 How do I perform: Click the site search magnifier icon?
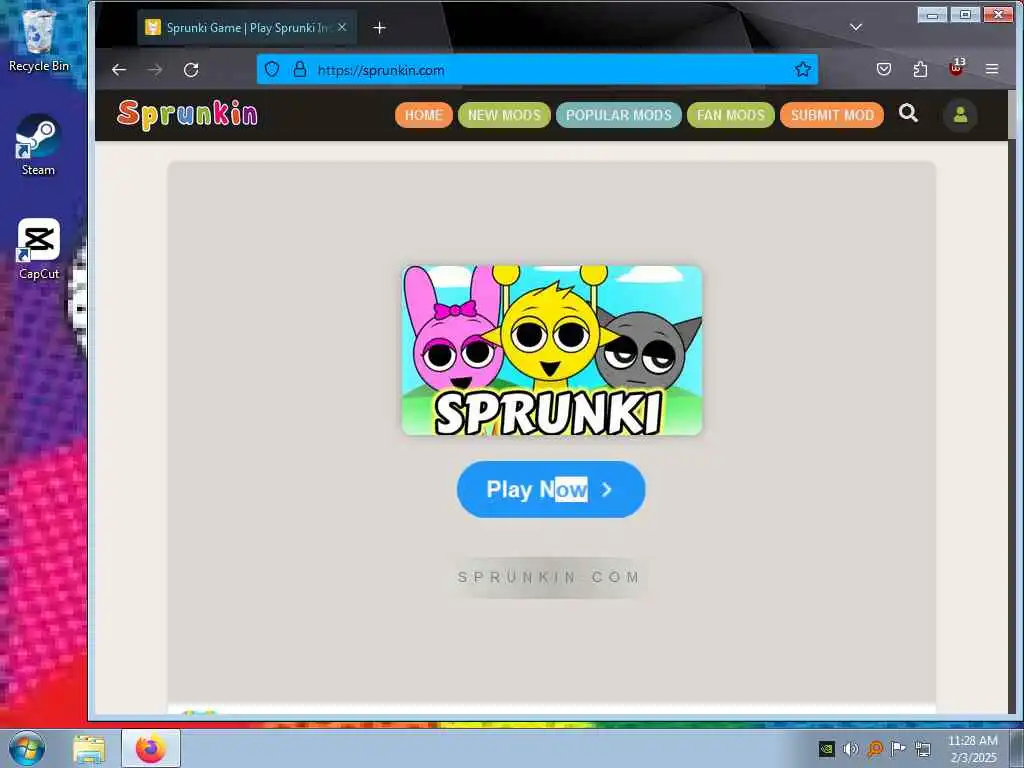point(908,114)
